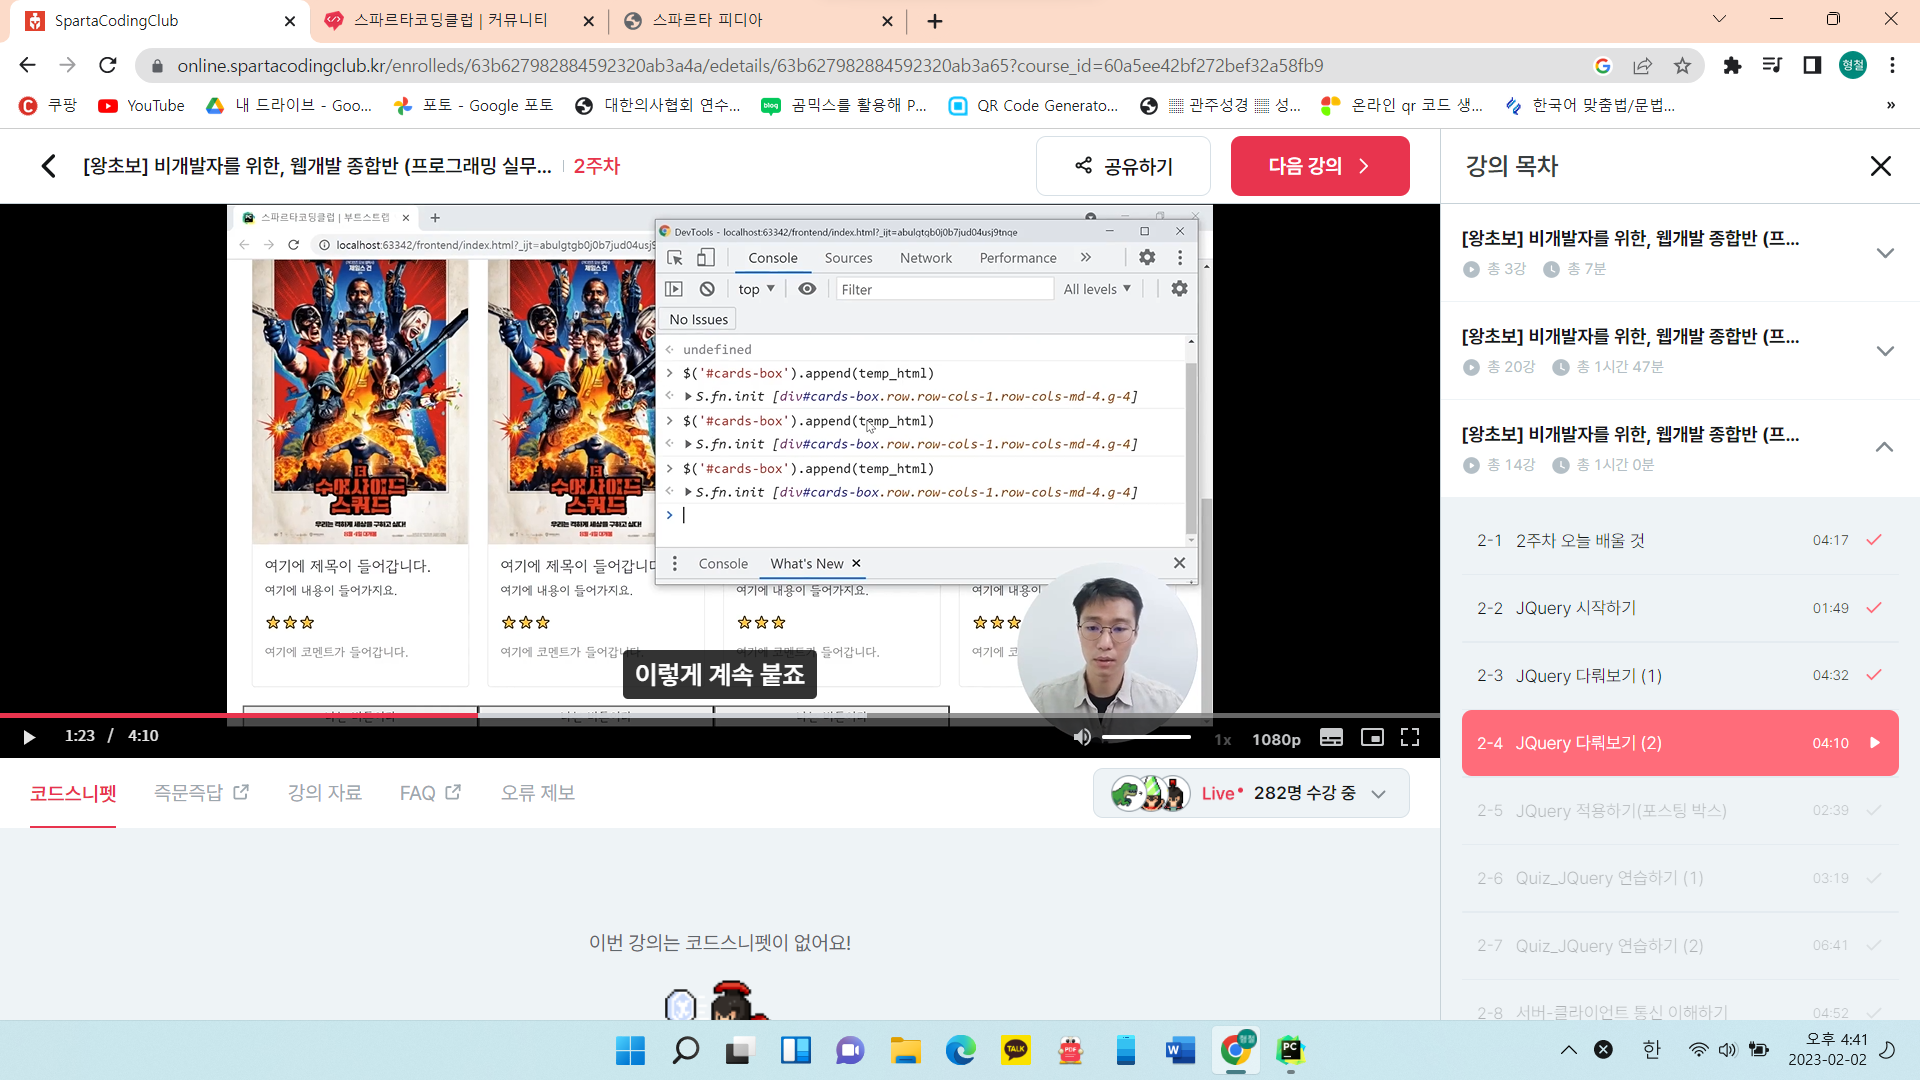
Task: Open the FAQ tab
Action: pos(430,793)
